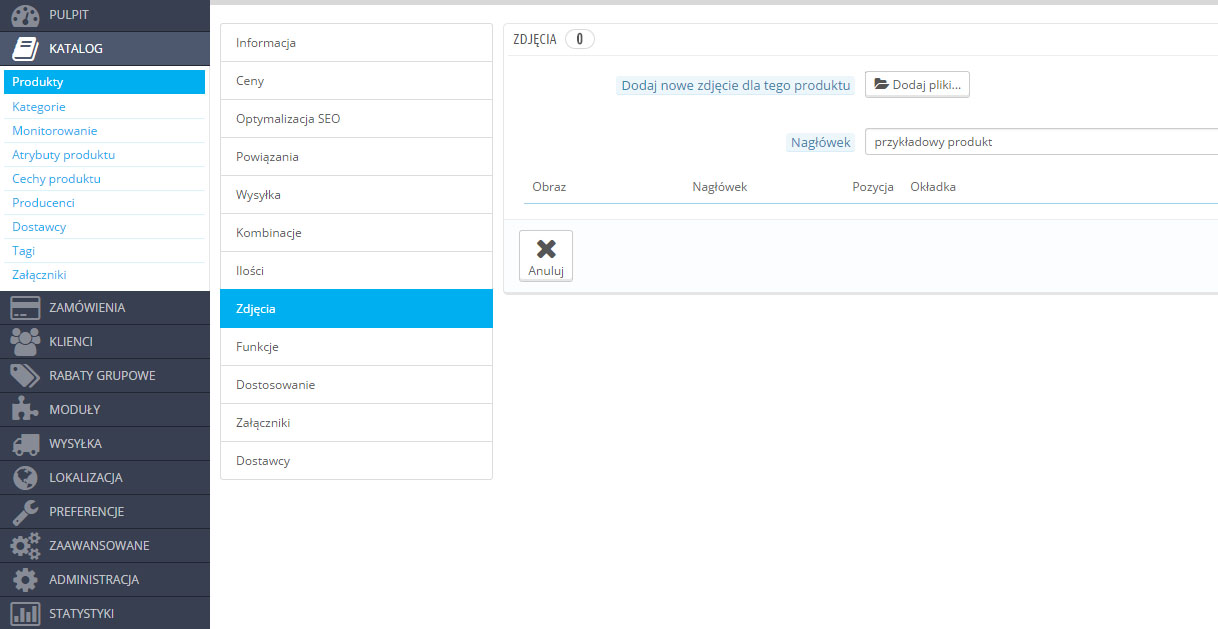The image size is (1218, 629).
Task: Click the Rabaty grupowe tags icon
Action: pos(25,376)
